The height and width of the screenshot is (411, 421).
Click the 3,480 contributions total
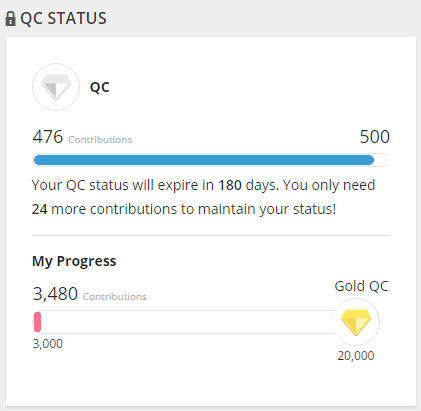tap(55, 294)
